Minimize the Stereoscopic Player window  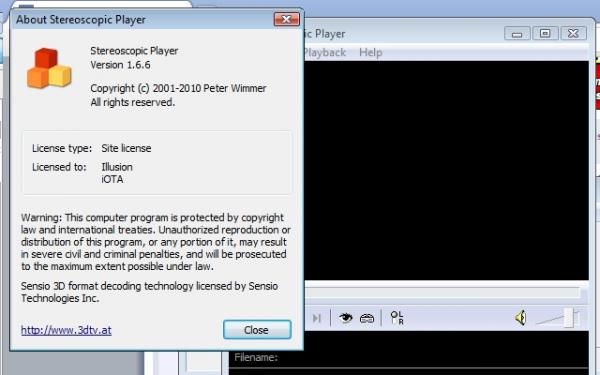(517, 34)
